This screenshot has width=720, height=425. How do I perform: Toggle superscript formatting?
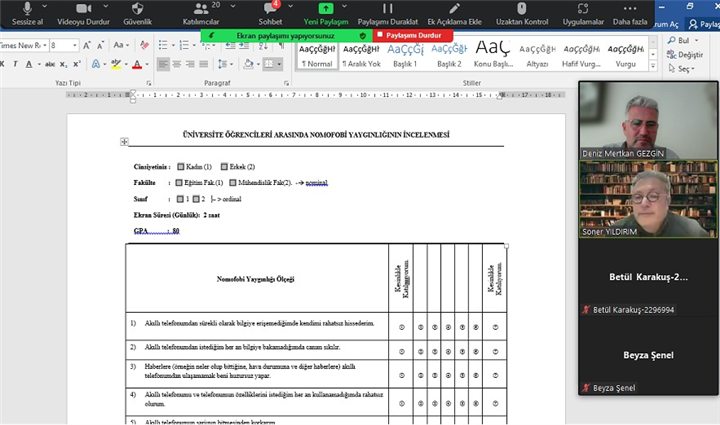click(x=77, y=64)
